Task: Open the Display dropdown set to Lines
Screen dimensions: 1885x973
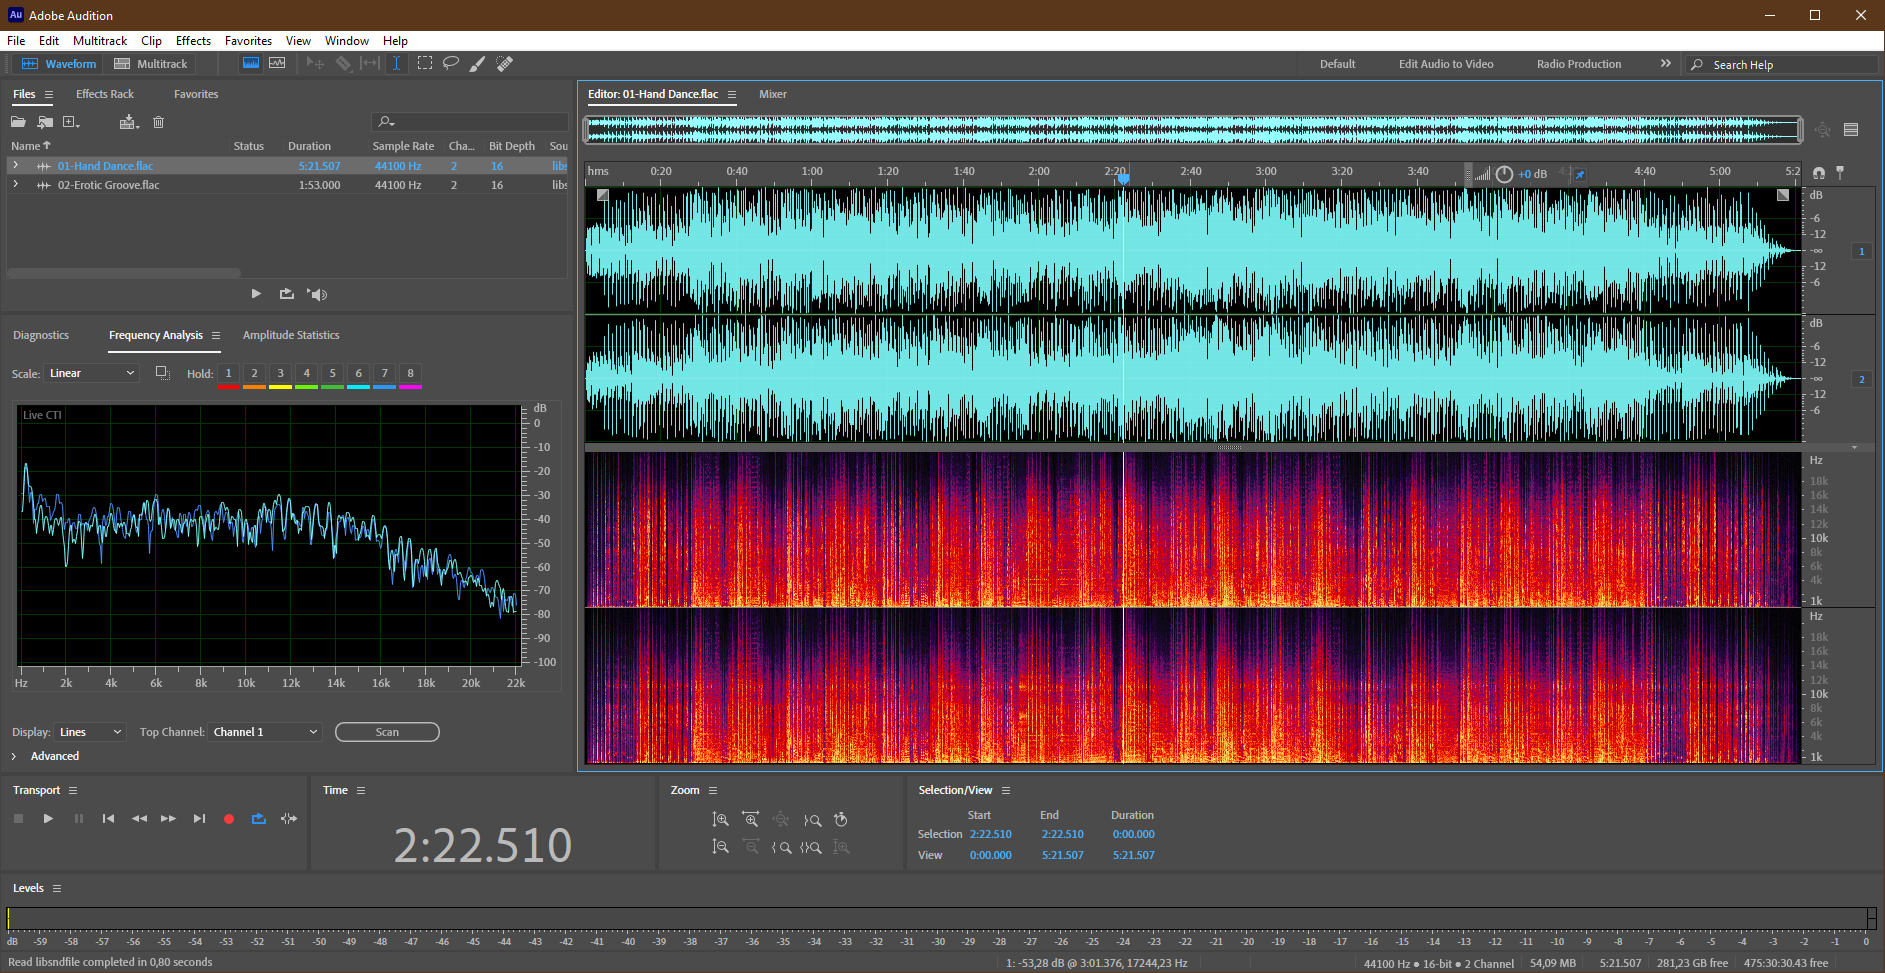Action: tap(90, 732)
